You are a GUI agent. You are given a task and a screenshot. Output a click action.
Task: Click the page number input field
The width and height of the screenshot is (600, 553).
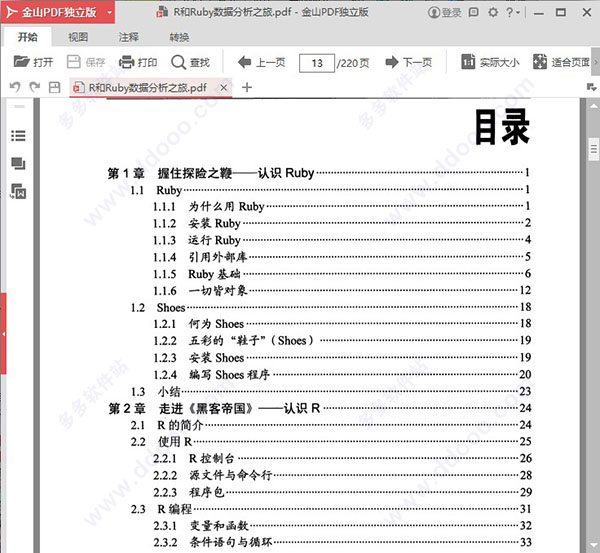pyautogui.click(x=317, y=63)
